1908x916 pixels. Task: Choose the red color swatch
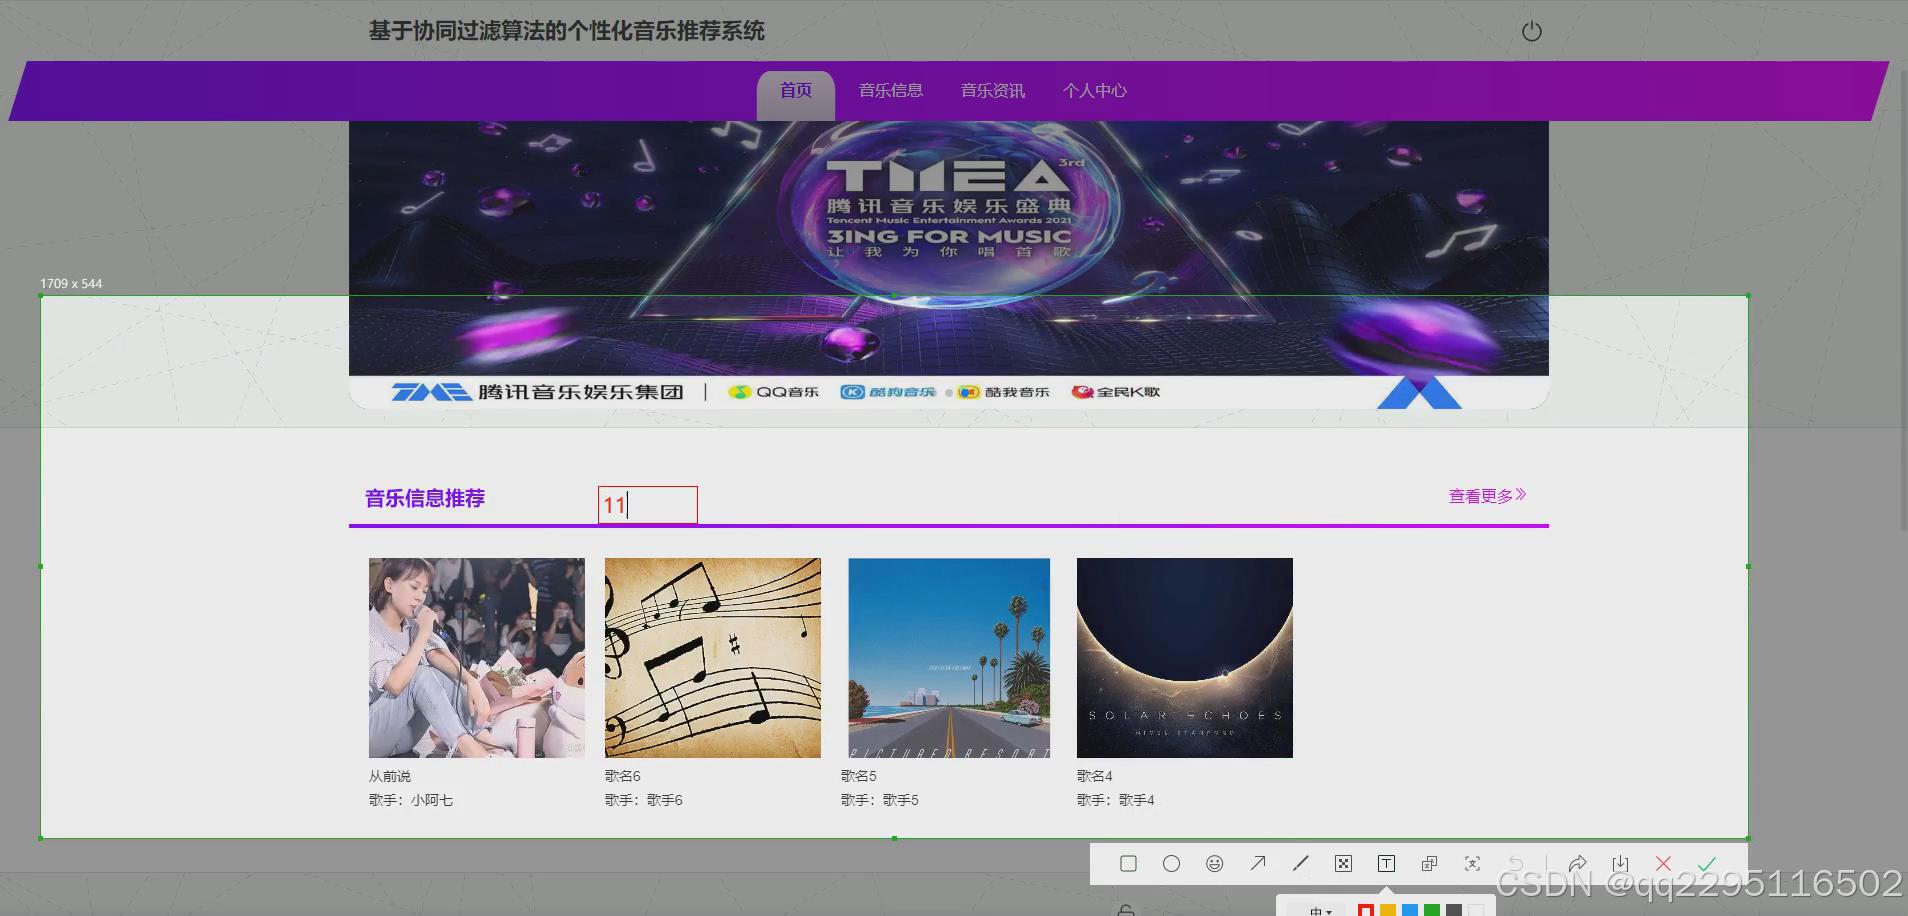1366,910
